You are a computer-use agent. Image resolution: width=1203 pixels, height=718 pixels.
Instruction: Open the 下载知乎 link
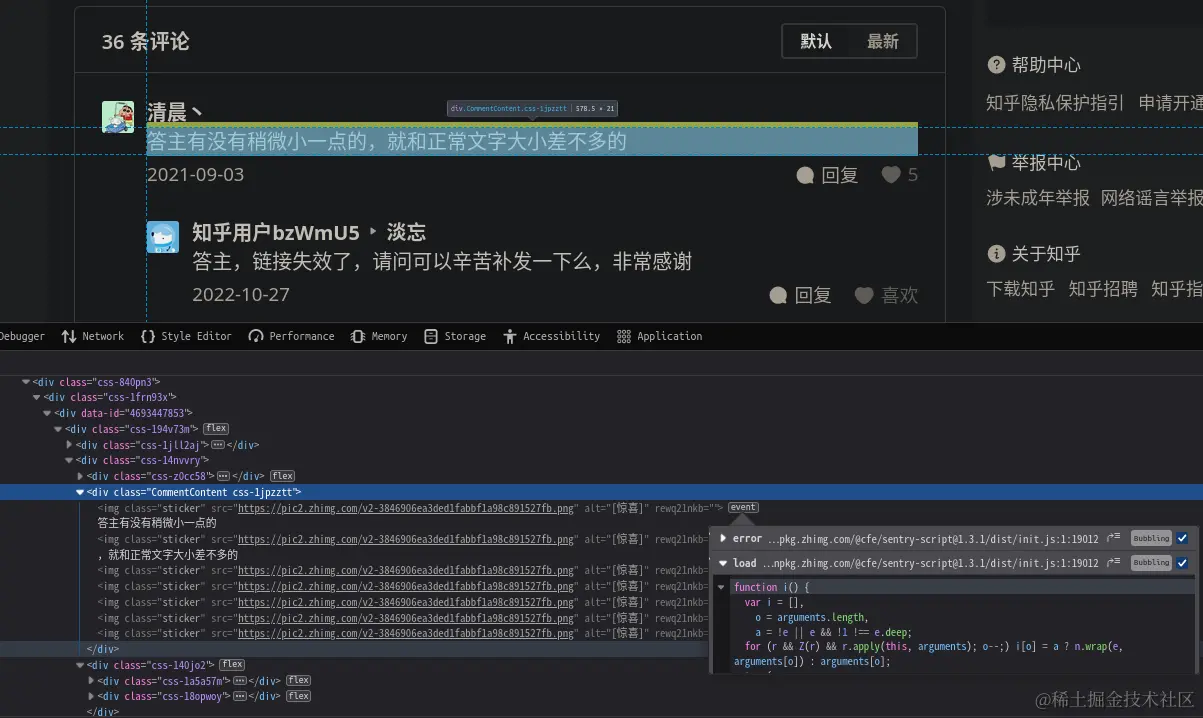(x=1020, y=289)
